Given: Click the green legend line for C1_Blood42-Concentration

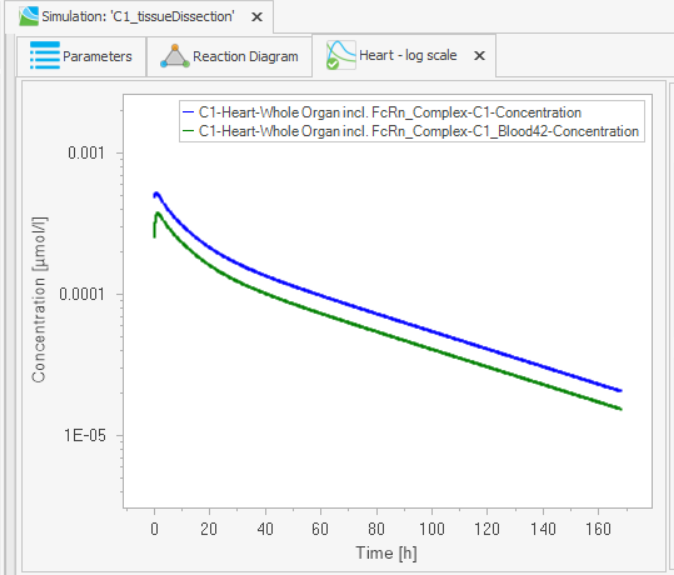Looking at the screenshot, I should [x=188, y=131].
